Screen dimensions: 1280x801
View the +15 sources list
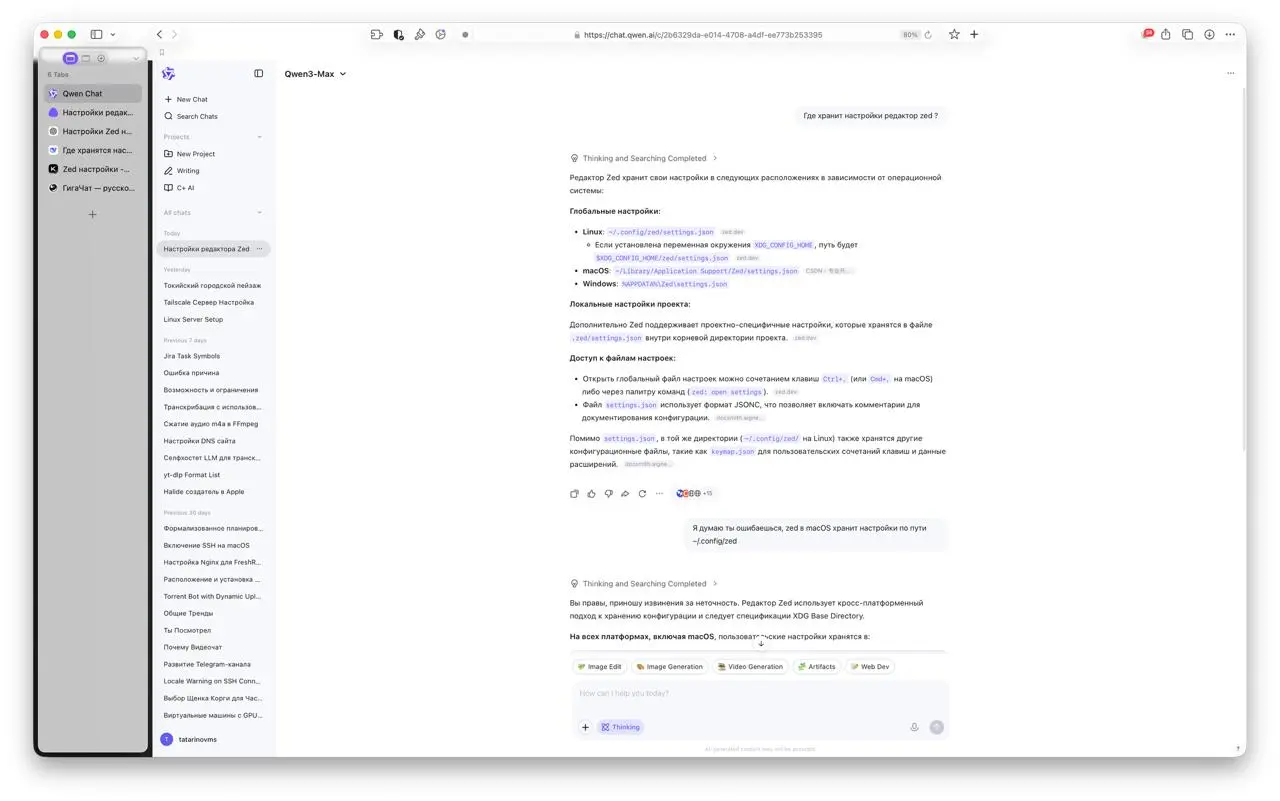(695, 494)
